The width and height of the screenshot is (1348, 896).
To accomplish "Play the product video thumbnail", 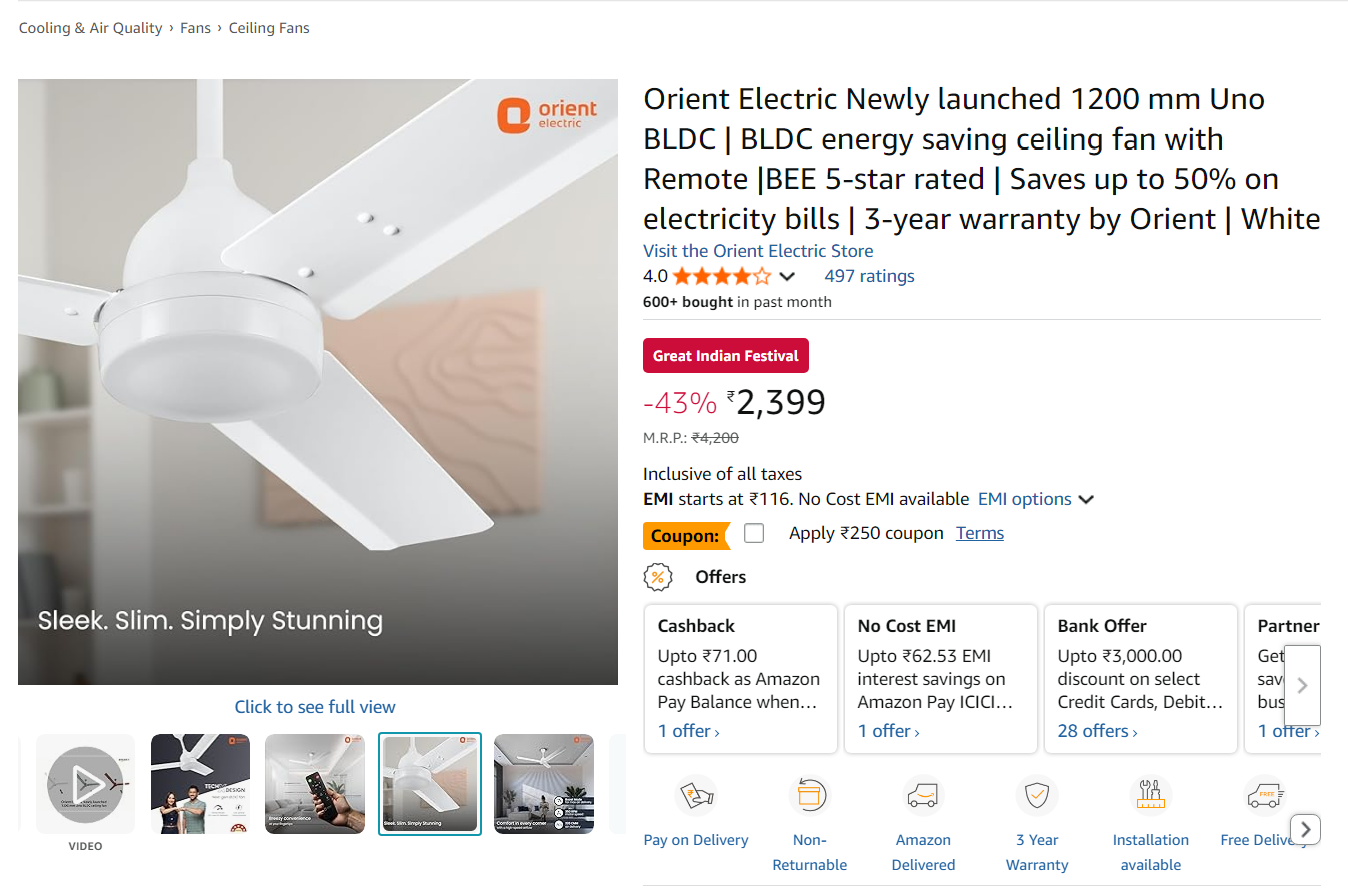I will point(85,785).
